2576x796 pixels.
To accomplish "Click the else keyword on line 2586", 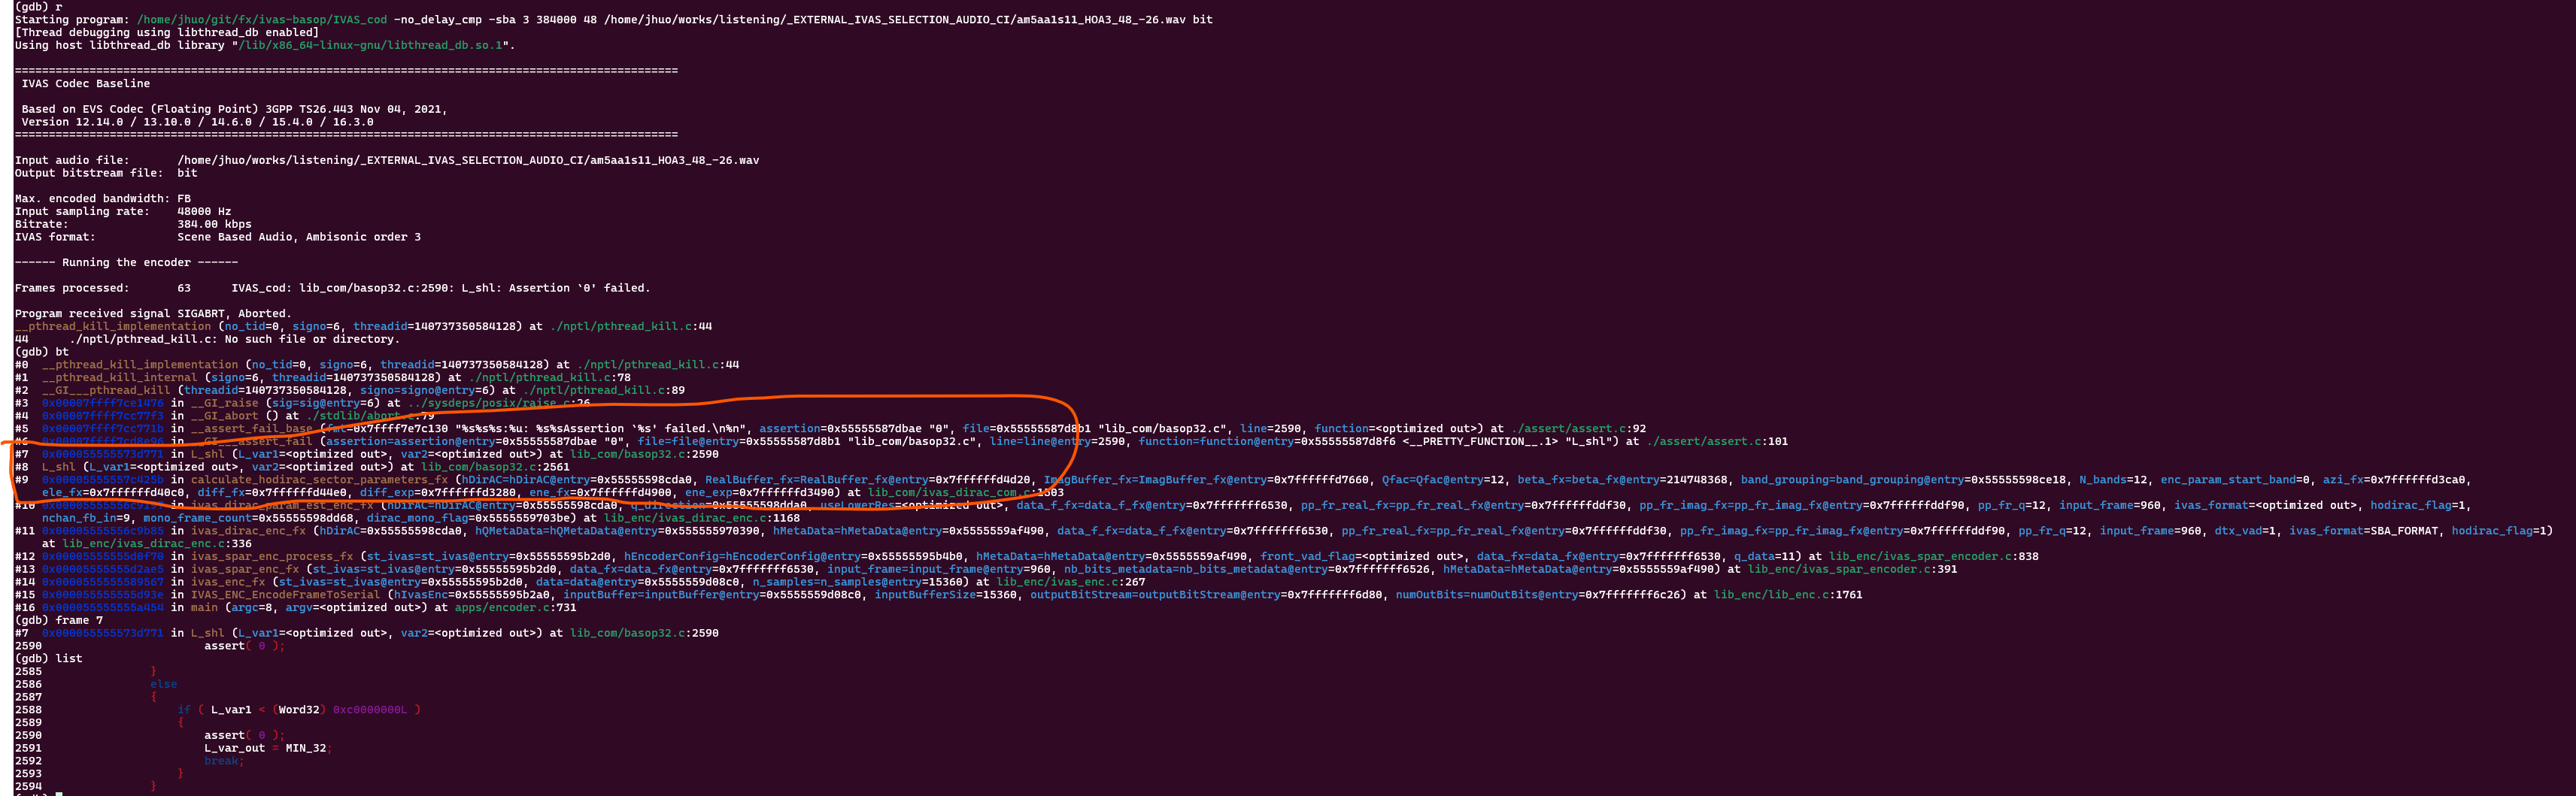I will coord(163,684).
